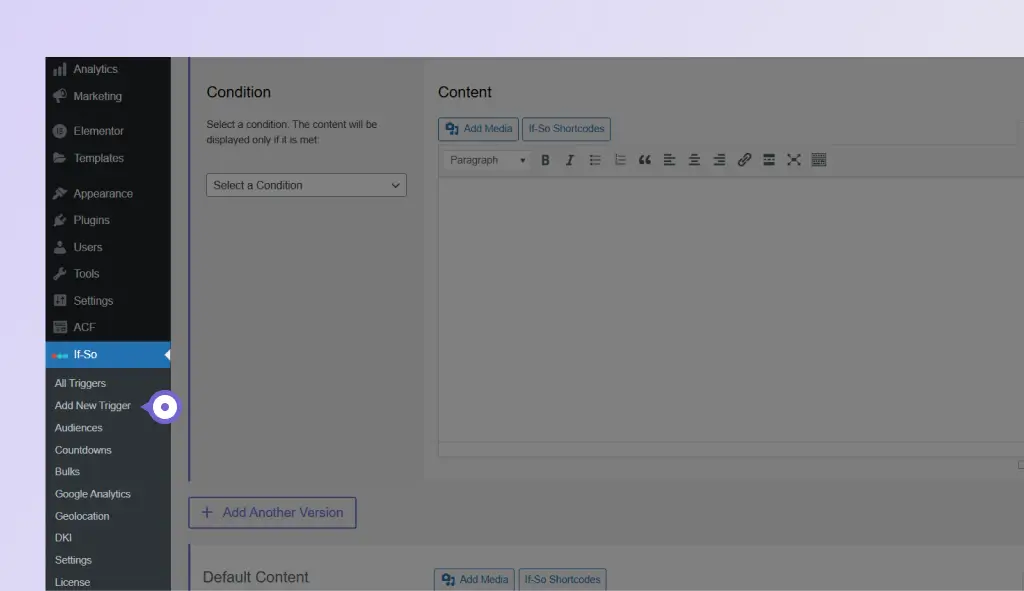Insert a numbered list
The image size is (1024, 591).
point(619,160)
